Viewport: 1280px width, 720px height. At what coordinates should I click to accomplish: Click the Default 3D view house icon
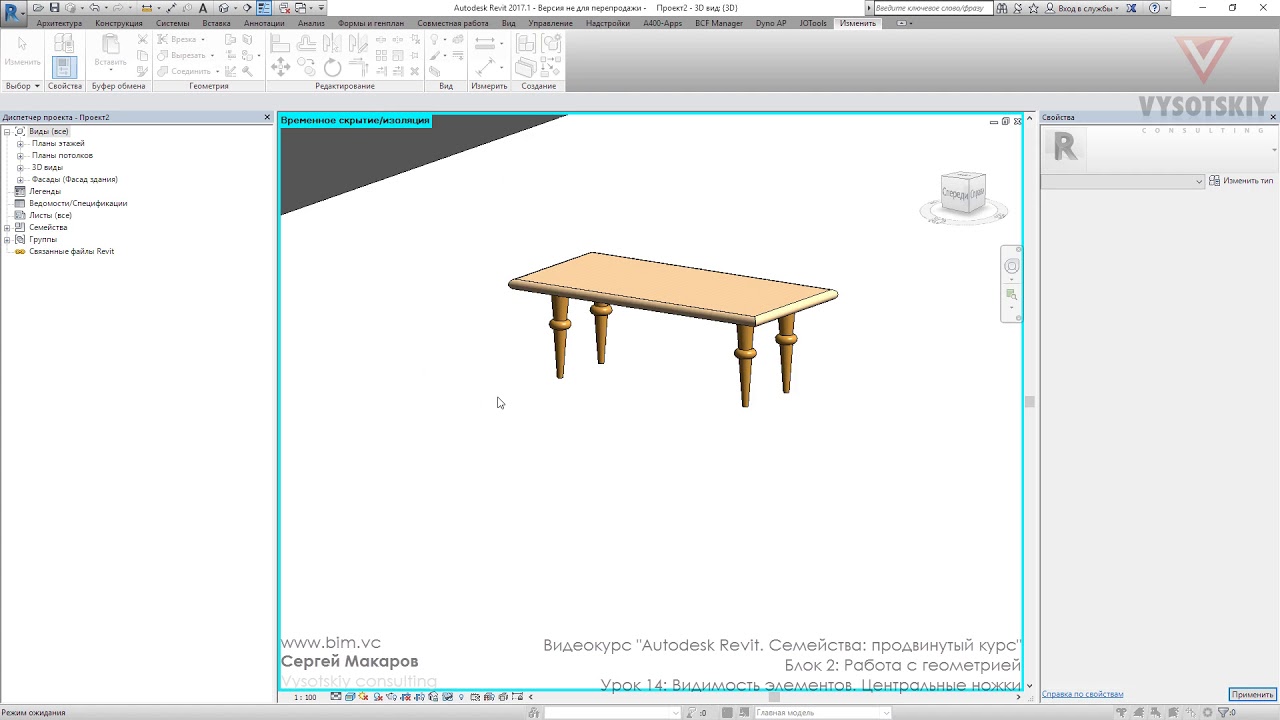(224, 8)
